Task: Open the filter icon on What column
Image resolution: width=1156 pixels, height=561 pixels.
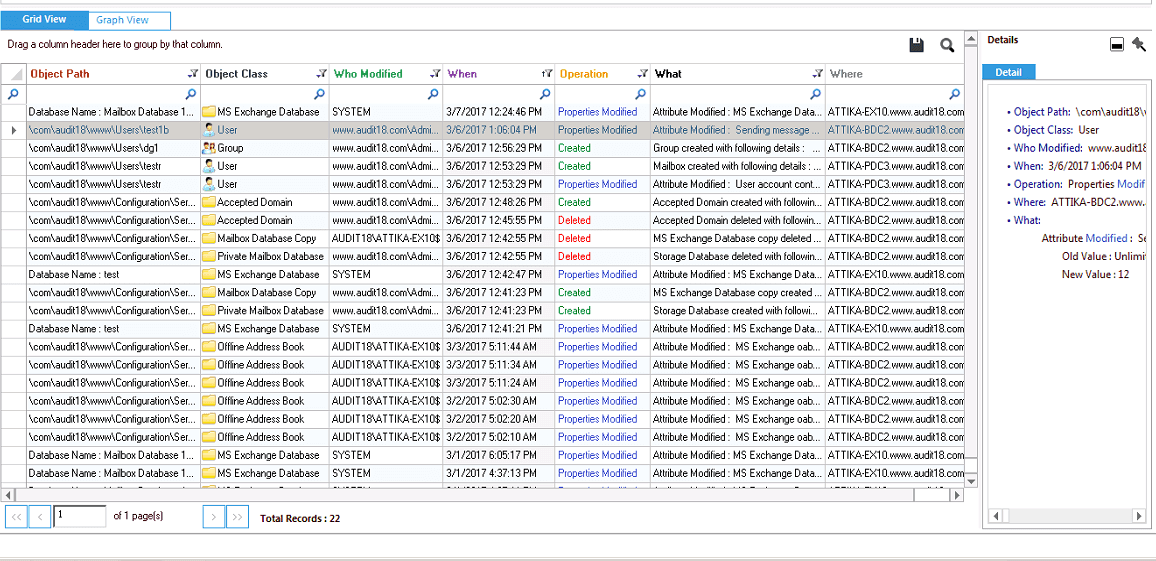Action: 818,74
